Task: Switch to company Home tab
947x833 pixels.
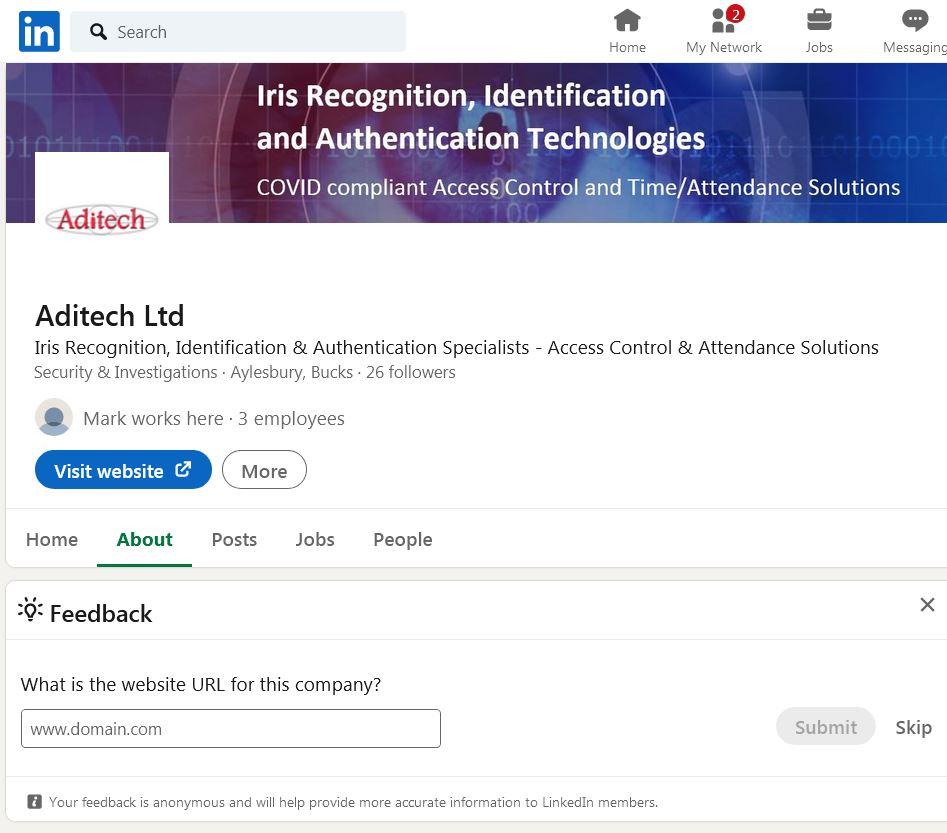Action: pos(52,539)
